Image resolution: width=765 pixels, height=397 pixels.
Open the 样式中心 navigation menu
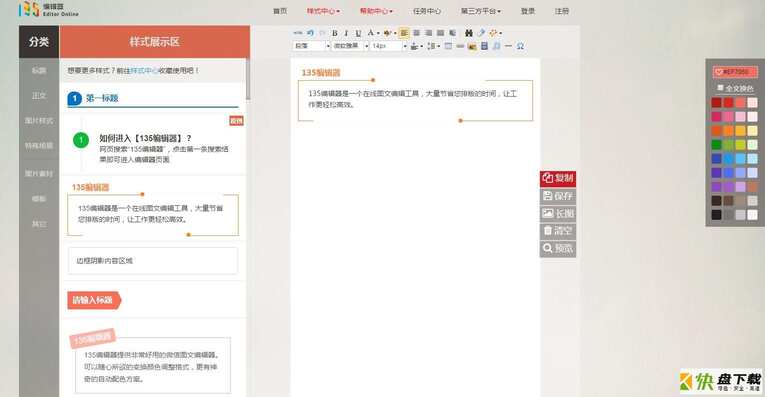[x=323, y=11]
